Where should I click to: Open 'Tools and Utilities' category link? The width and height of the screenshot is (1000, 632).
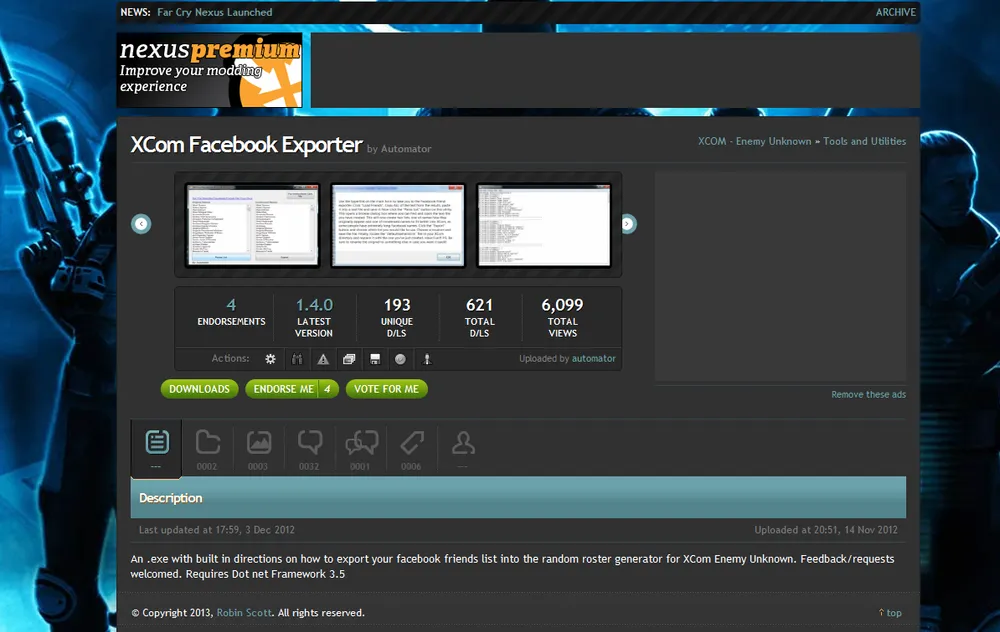point(864,141)
